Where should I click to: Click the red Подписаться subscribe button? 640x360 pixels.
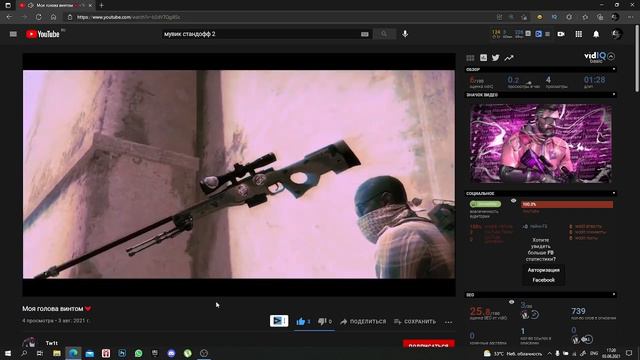[x=429, y=344]
